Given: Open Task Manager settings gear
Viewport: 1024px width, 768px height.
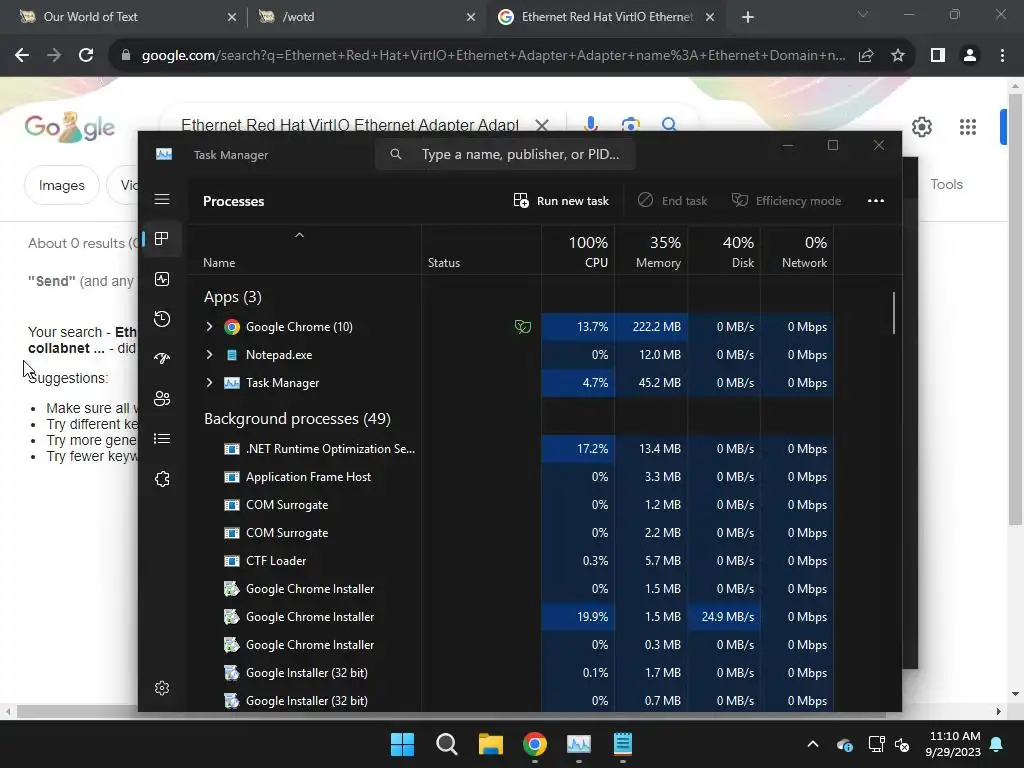Looking at the screenshot, I should [162, 688].
